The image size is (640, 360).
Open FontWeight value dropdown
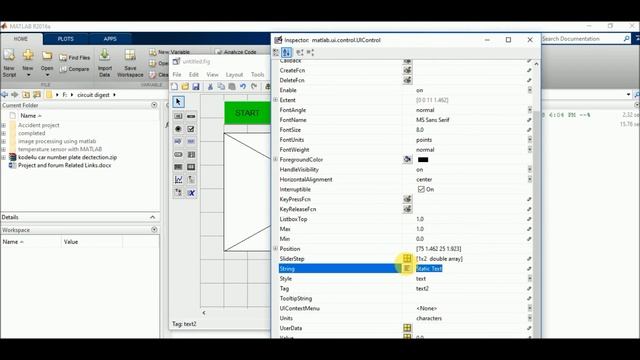(529, 150)
